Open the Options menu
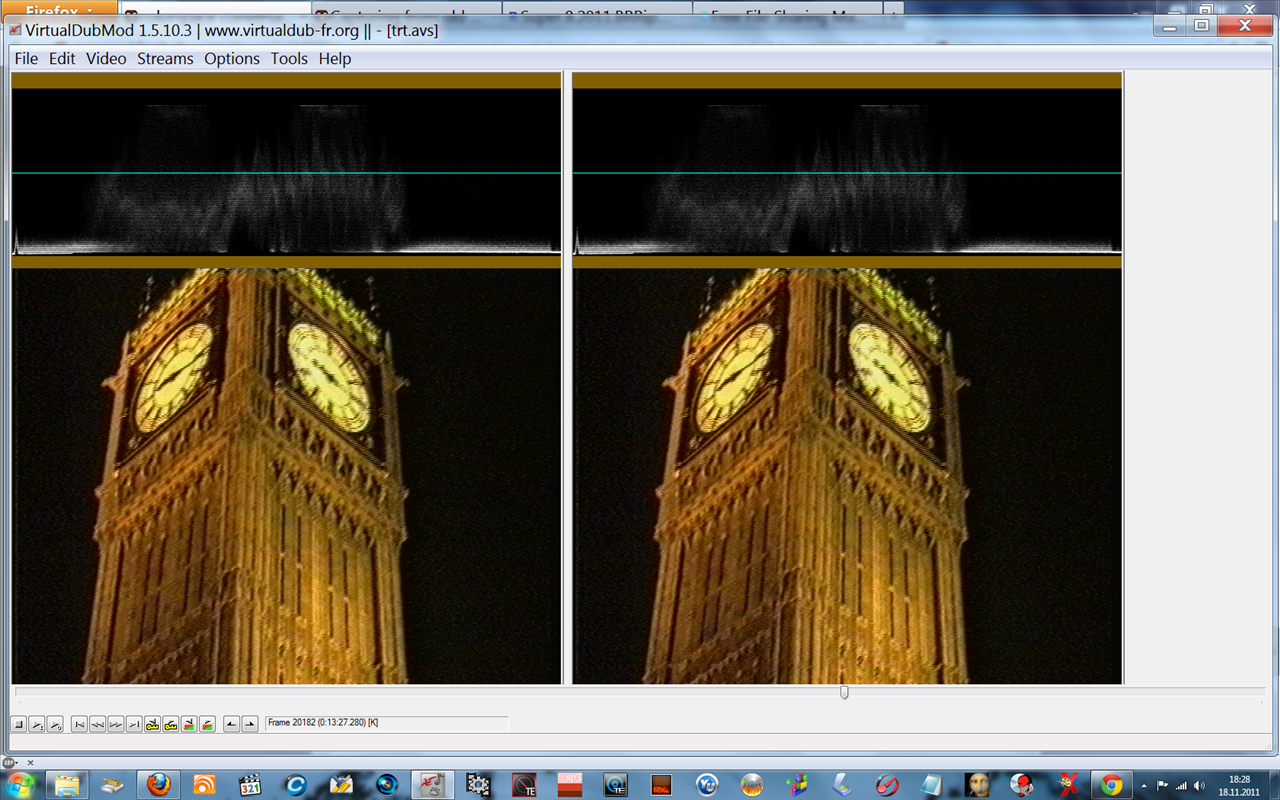The height and width of the screenshot is (800, 1280). pyautogui.click(x=232, y=59)
